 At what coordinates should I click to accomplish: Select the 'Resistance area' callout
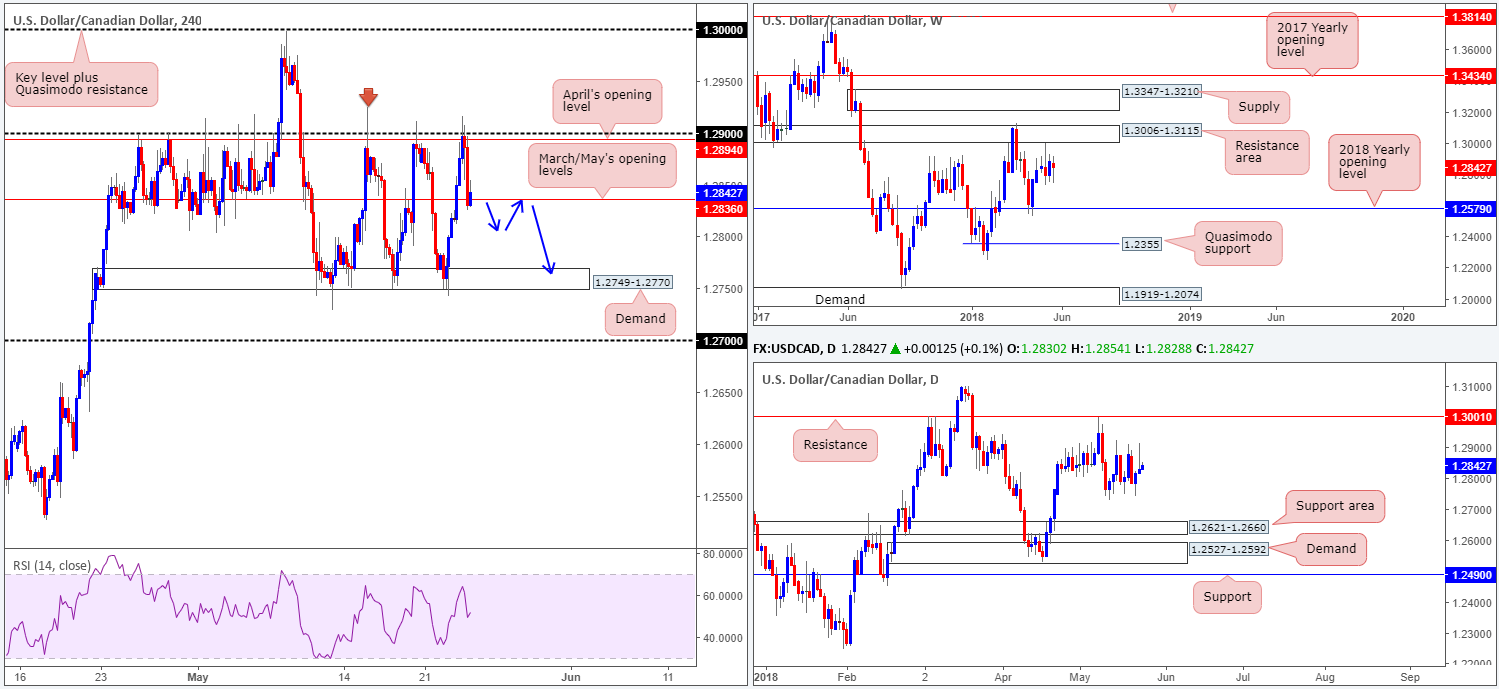pos(1265,152)
